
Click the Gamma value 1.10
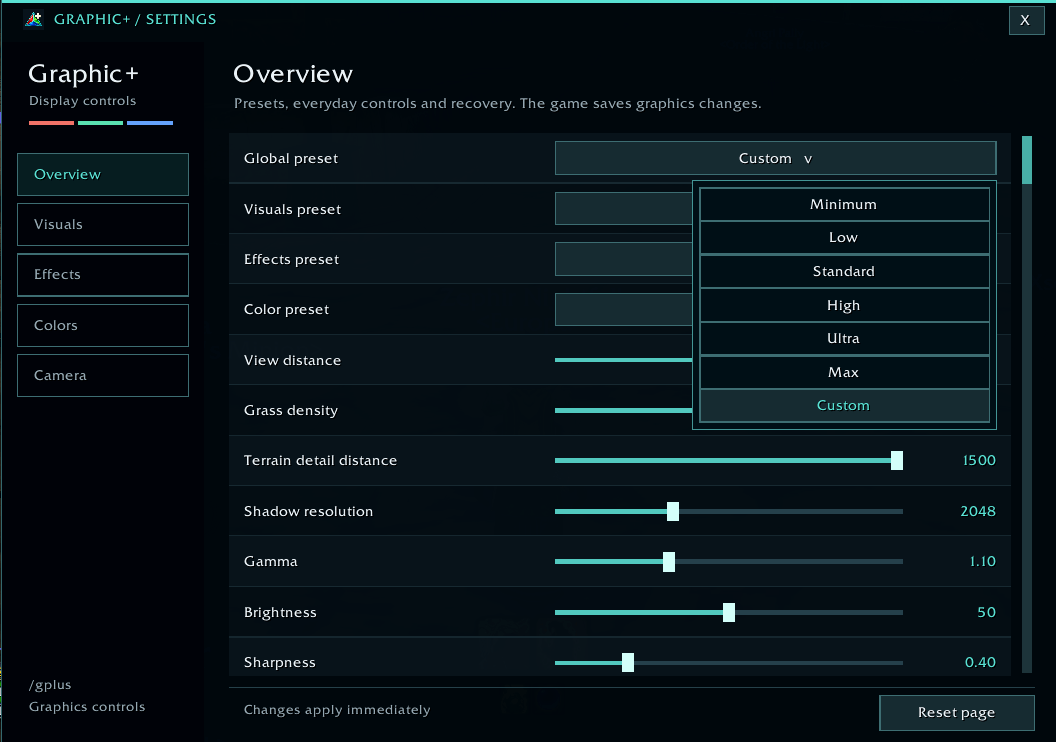983,562
